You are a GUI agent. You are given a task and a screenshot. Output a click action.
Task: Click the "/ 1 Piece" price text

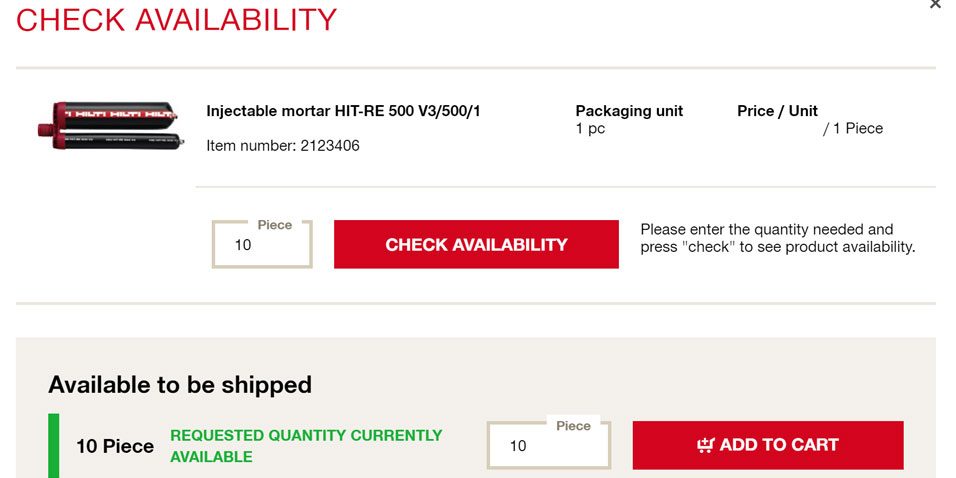(853, 129)
